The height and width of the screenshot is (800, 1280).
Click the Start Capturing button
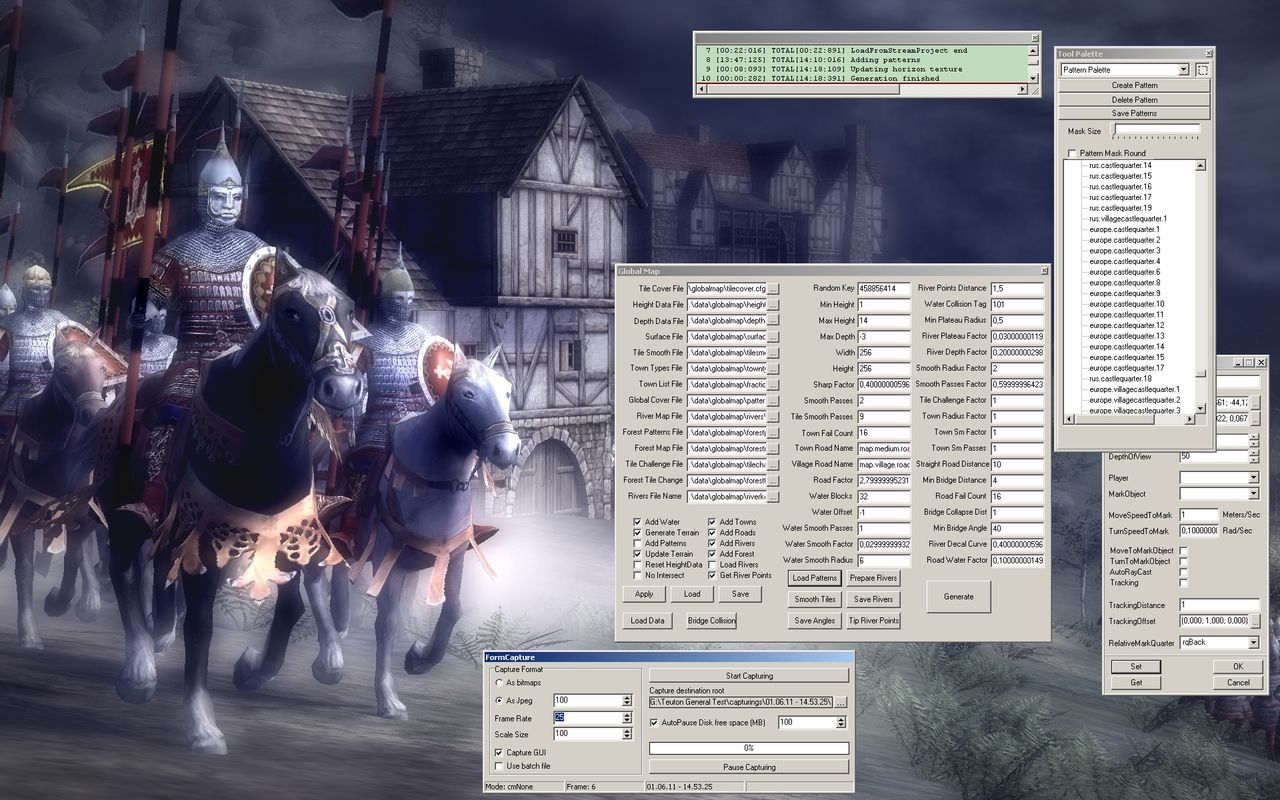(x=749, y=676)
